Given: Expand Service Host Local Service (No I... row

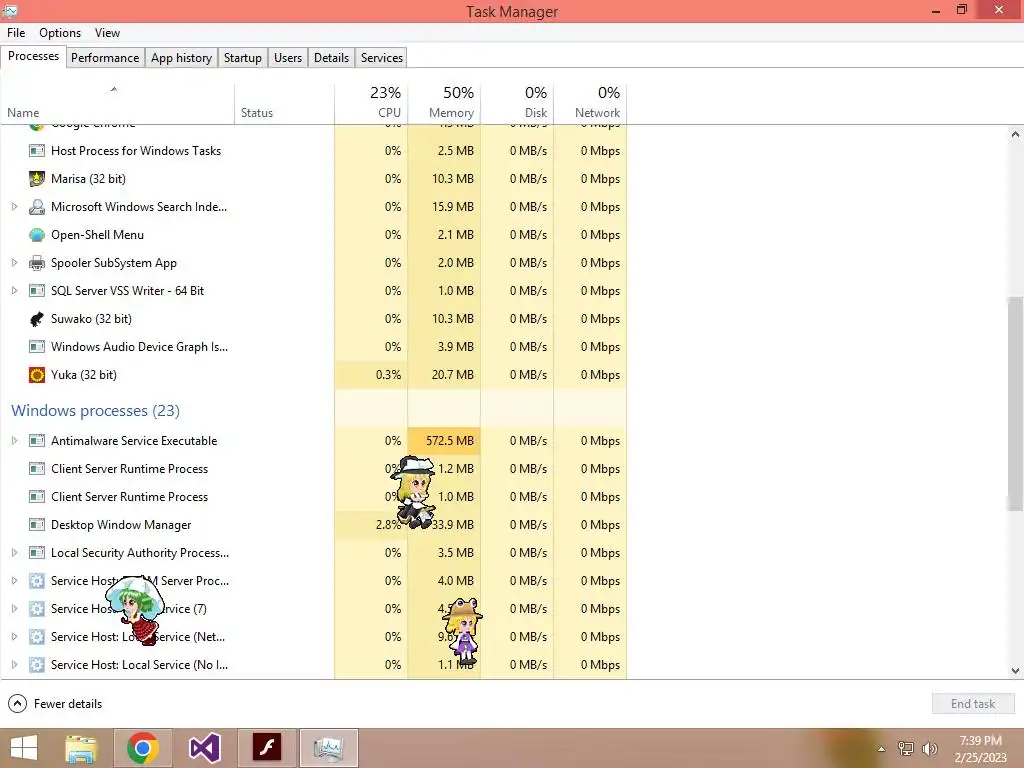Looking at the screenshot, I should click(x=14, y=665).
